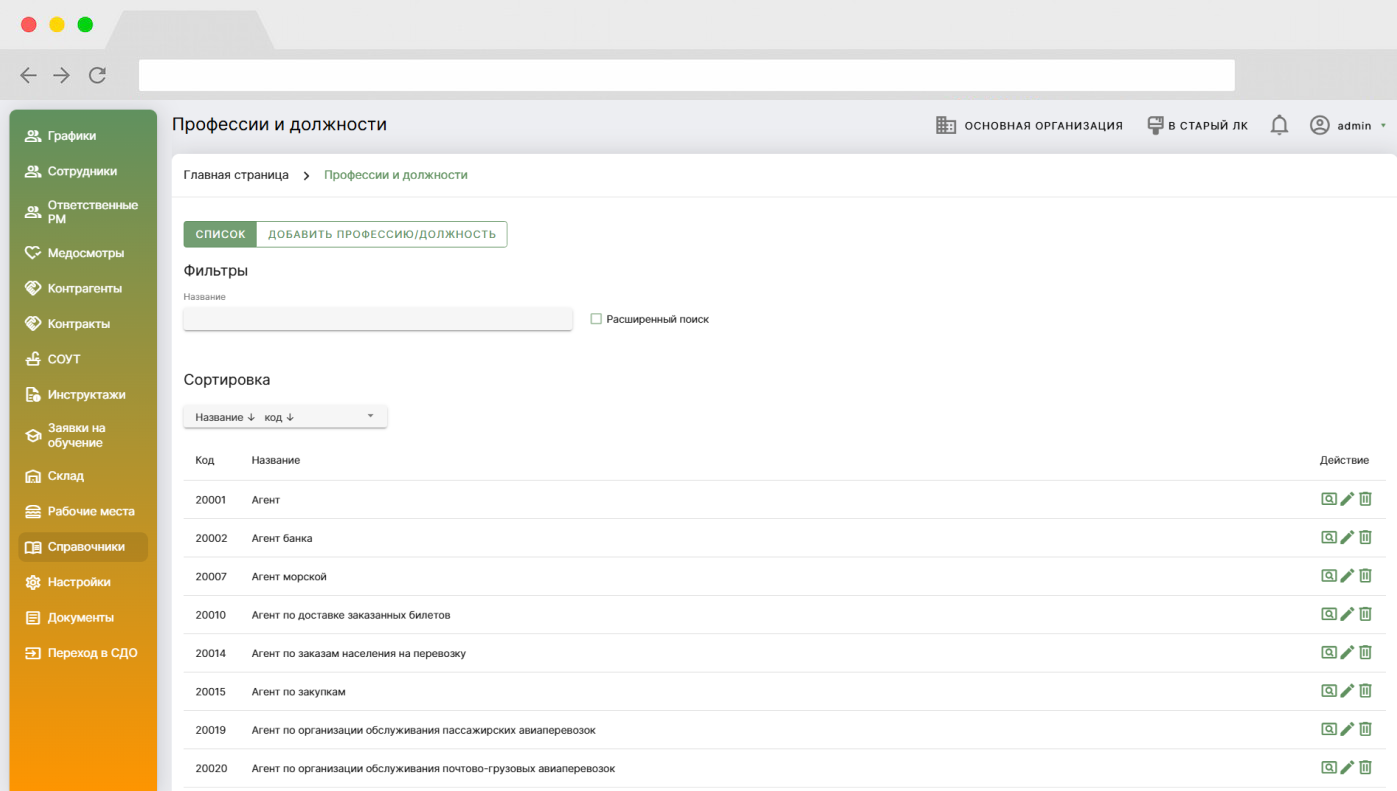This screenshot has width=1397, height=791.
Task: Click Профессии и должности breadcrumb
Action: tap(396, 175)
